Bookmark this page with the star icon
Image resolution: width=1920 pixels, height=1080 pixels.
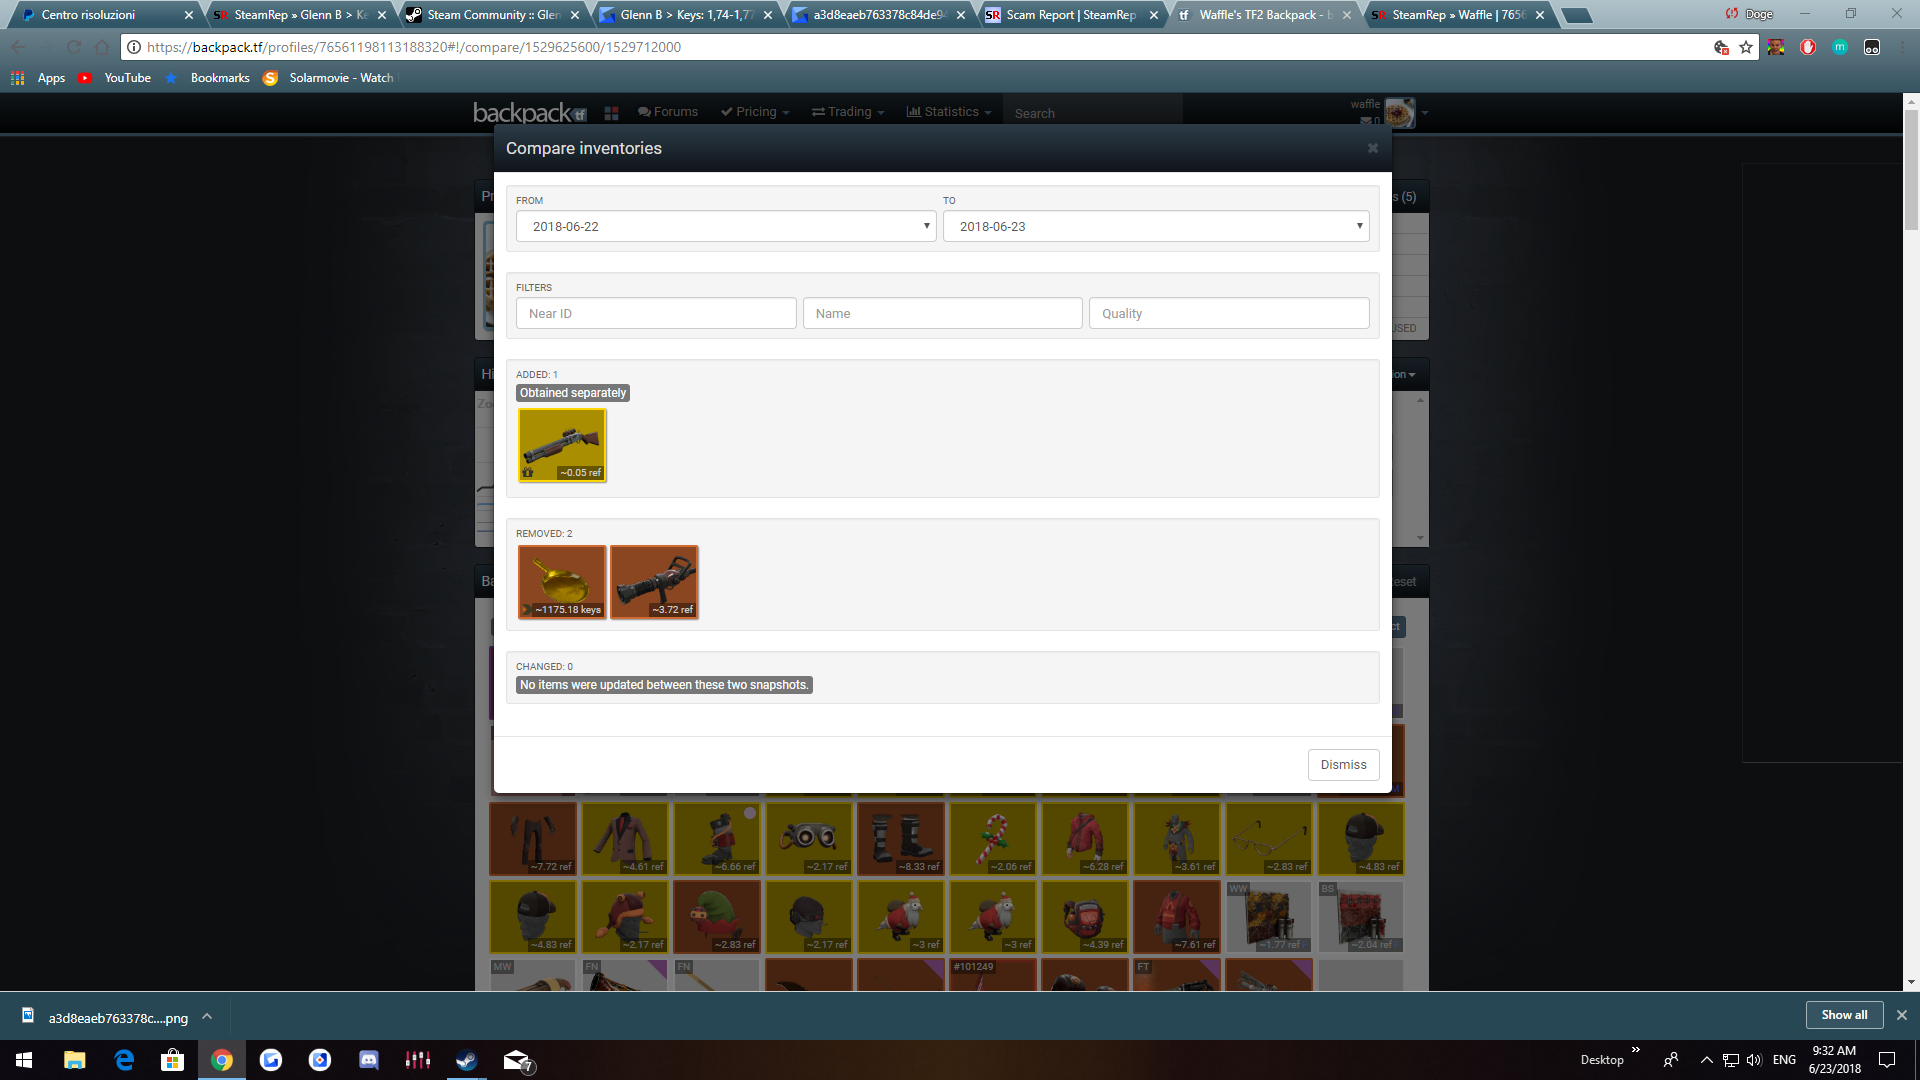[x=1746, y=47]
